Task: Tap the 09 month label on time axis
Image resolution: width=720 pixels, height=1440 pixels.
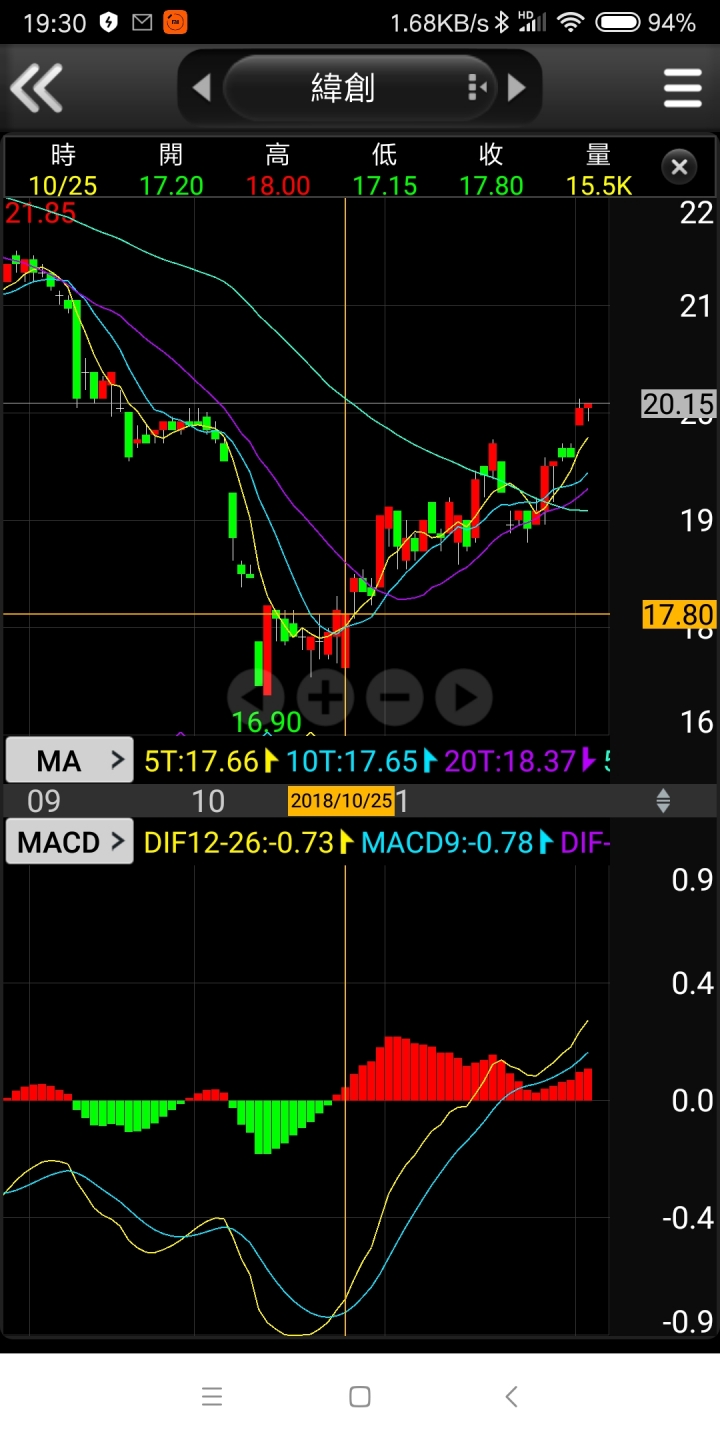Action: click(x=43, y=801)
